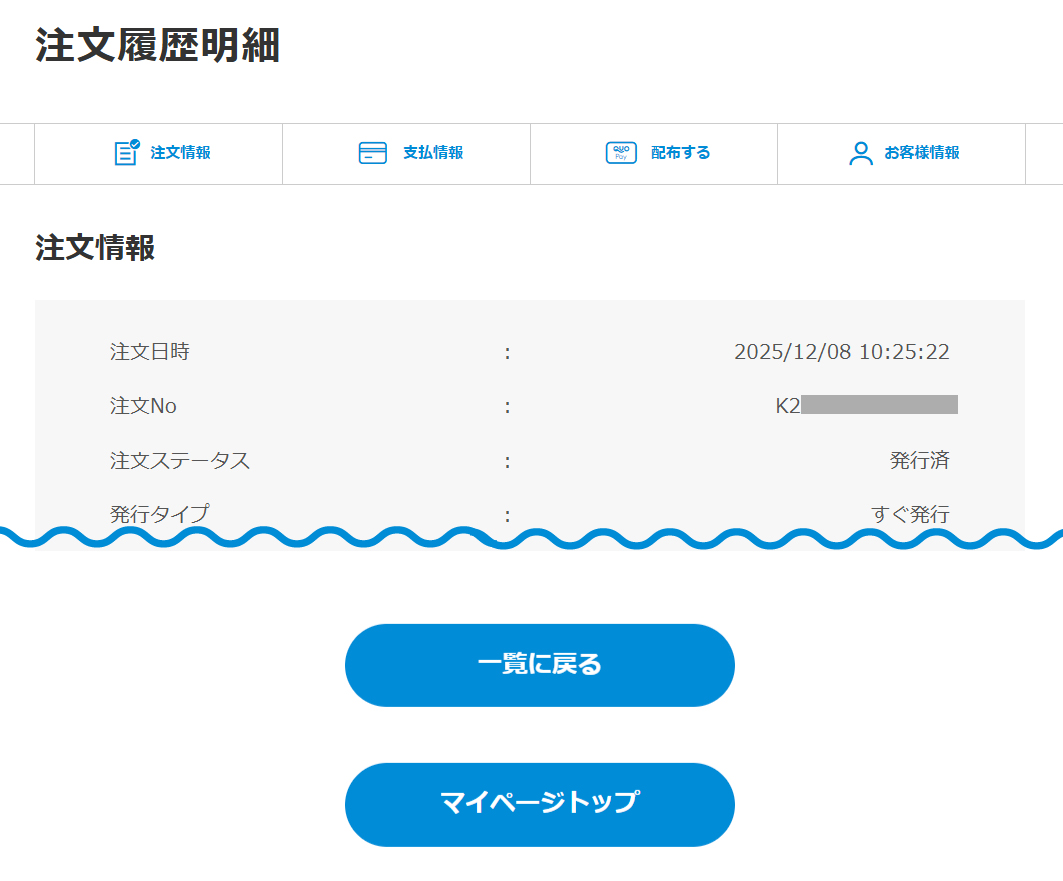Click the 注文履歴明細 page title
1063x881 pixels.
click(x=158, y=46)
